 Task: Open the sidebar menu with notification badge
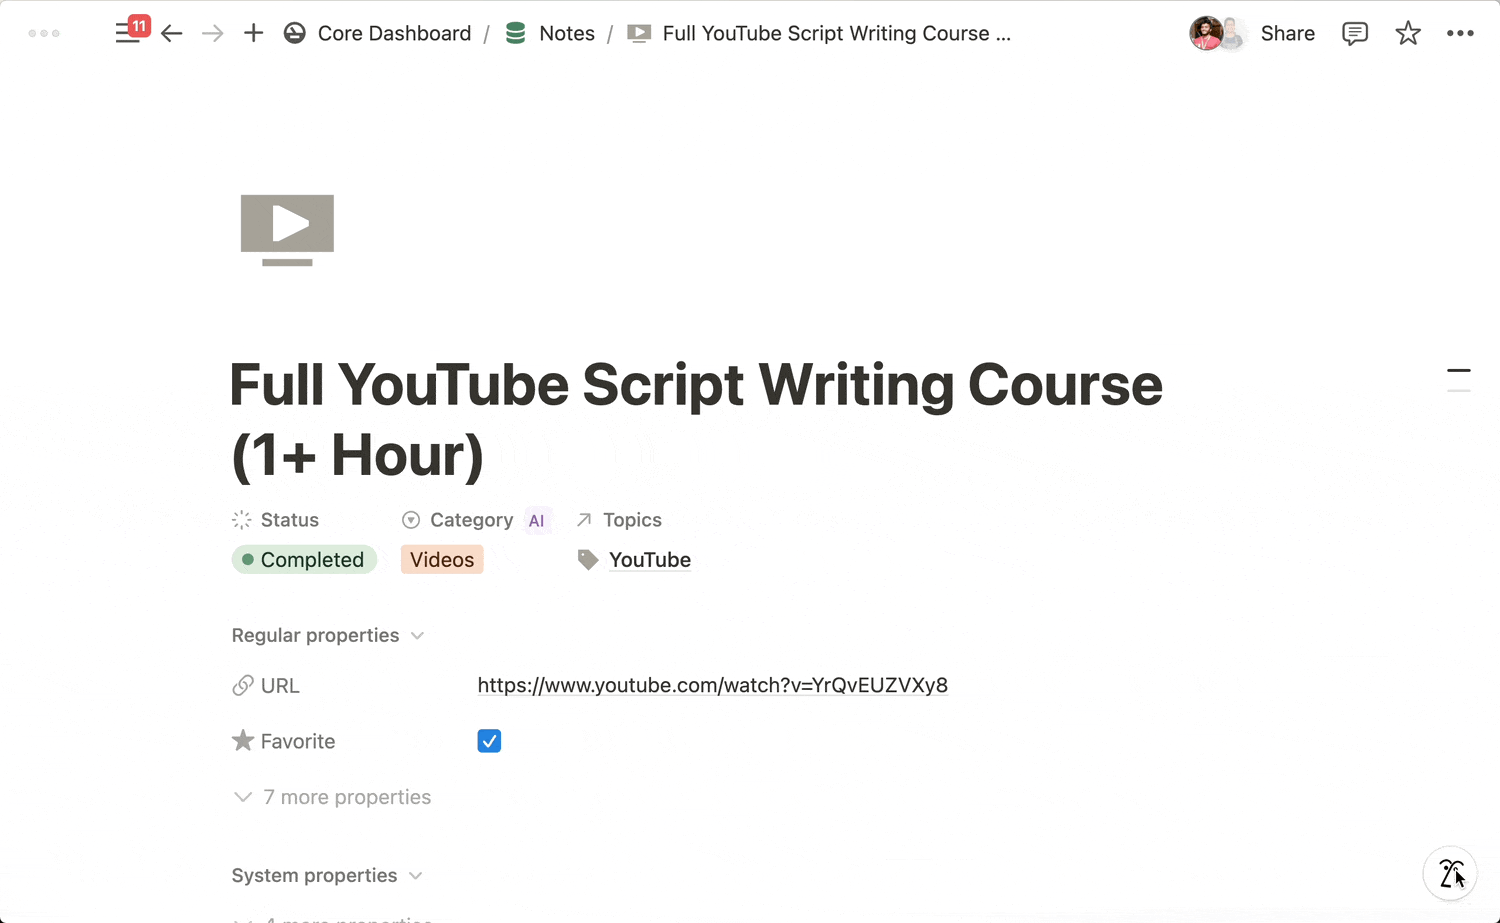[130, 32]
